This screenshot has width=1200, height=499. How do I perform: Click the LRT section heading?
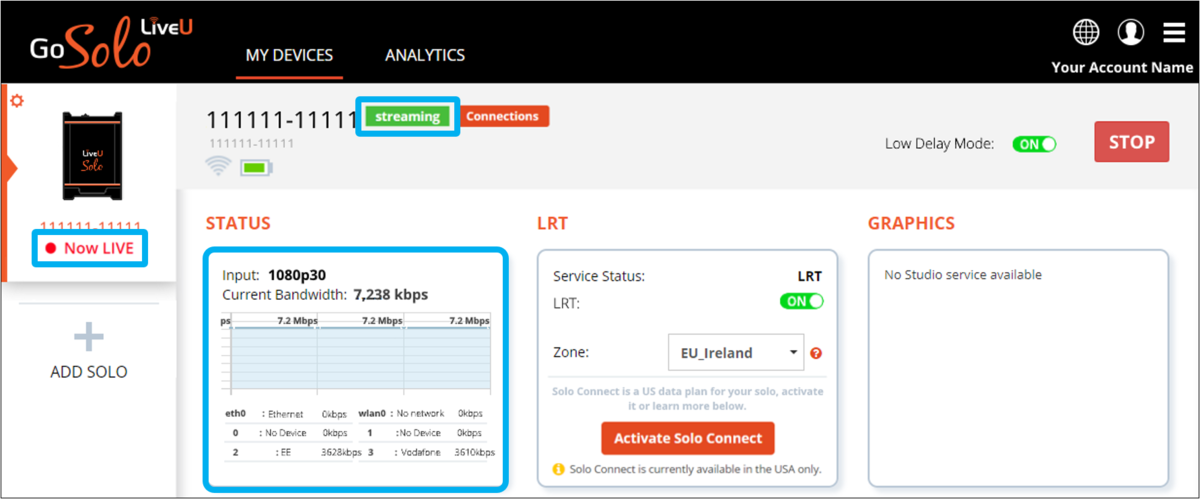[552, 223]
